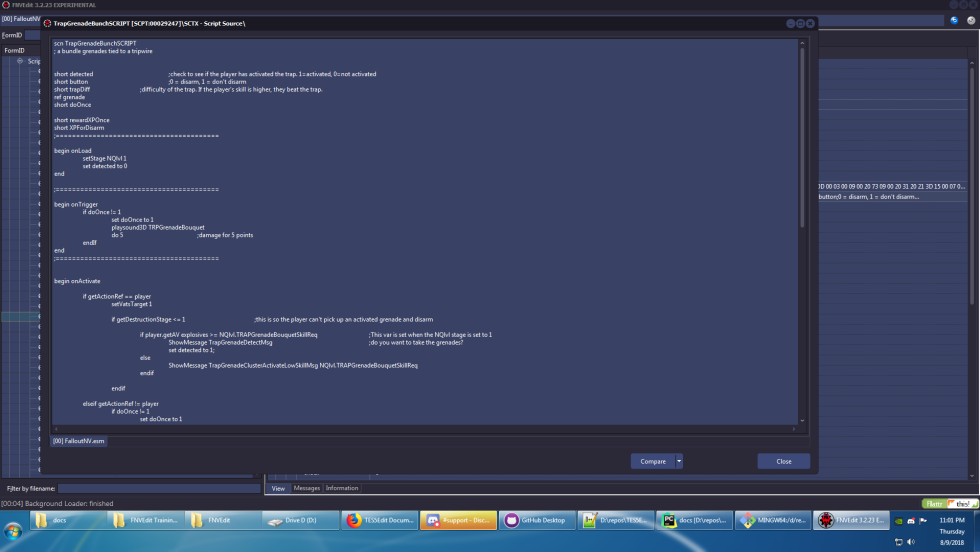The image size is (980, 552).
Task: Click the 'elseif getActionRef != player' line
Action: pyautogui.click(x=121, y=404)
